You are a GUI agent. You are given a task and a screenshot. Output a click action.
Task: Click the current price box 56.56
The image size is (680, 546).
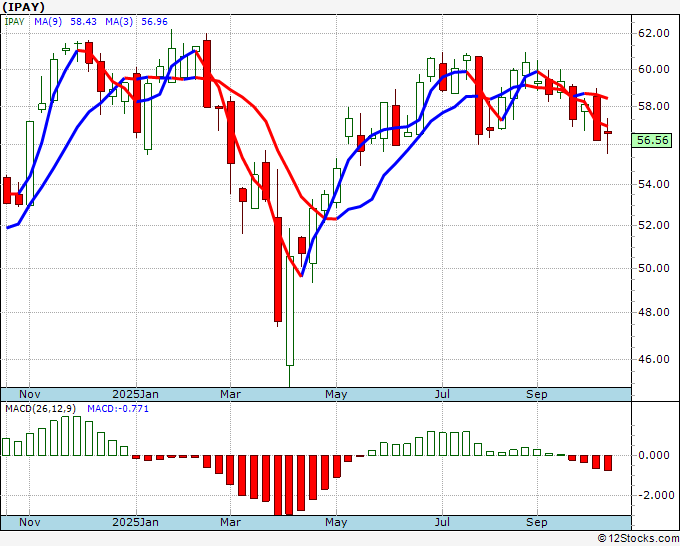(652, 141)
